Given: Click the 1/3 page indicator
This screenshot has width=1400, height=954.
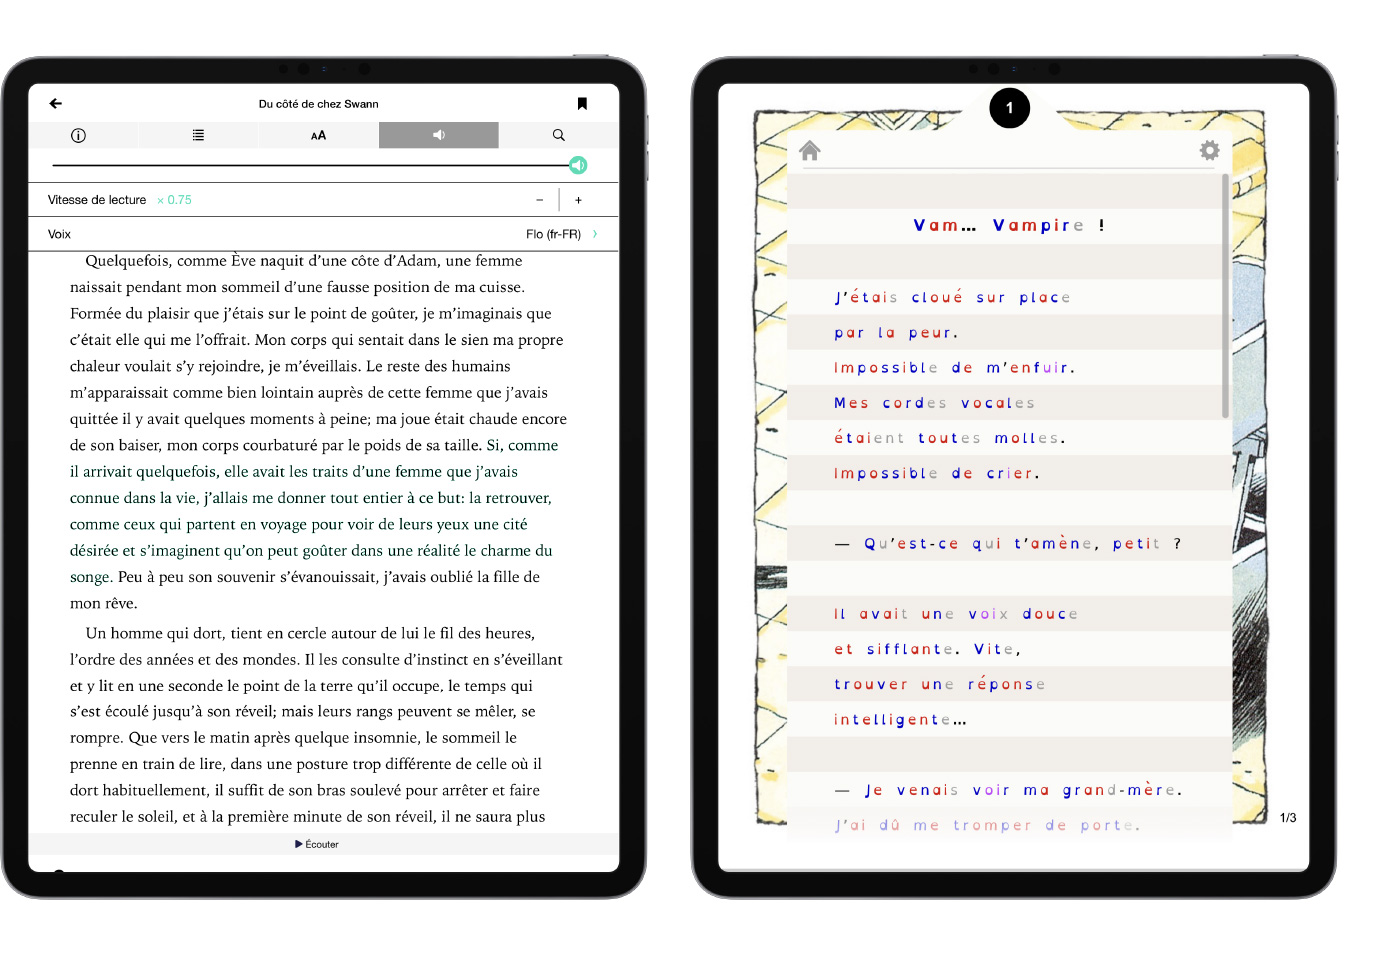Looking at the screenshot, I should coord(1288,818).
